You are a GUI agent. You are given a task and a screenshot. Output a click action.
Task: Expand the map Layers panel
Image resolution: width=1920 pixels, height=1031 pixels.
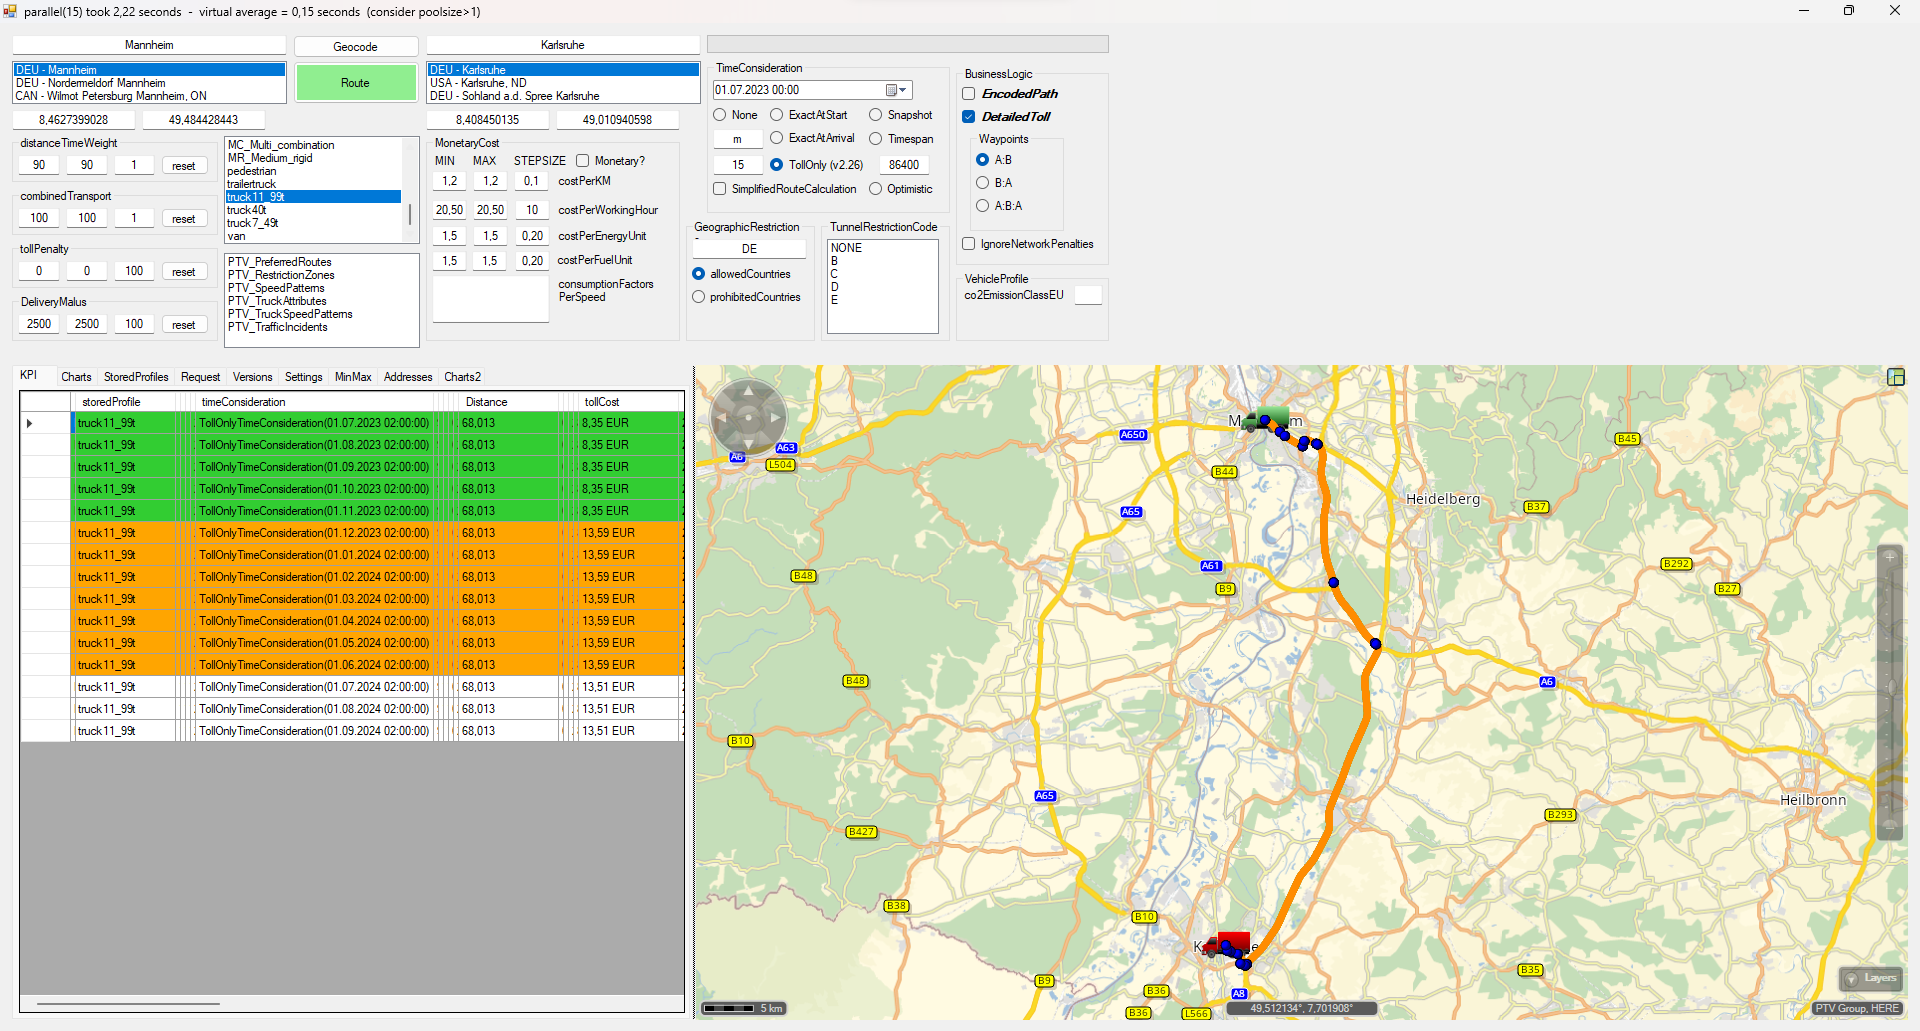pyautogui.click(x=1870, y=978)
